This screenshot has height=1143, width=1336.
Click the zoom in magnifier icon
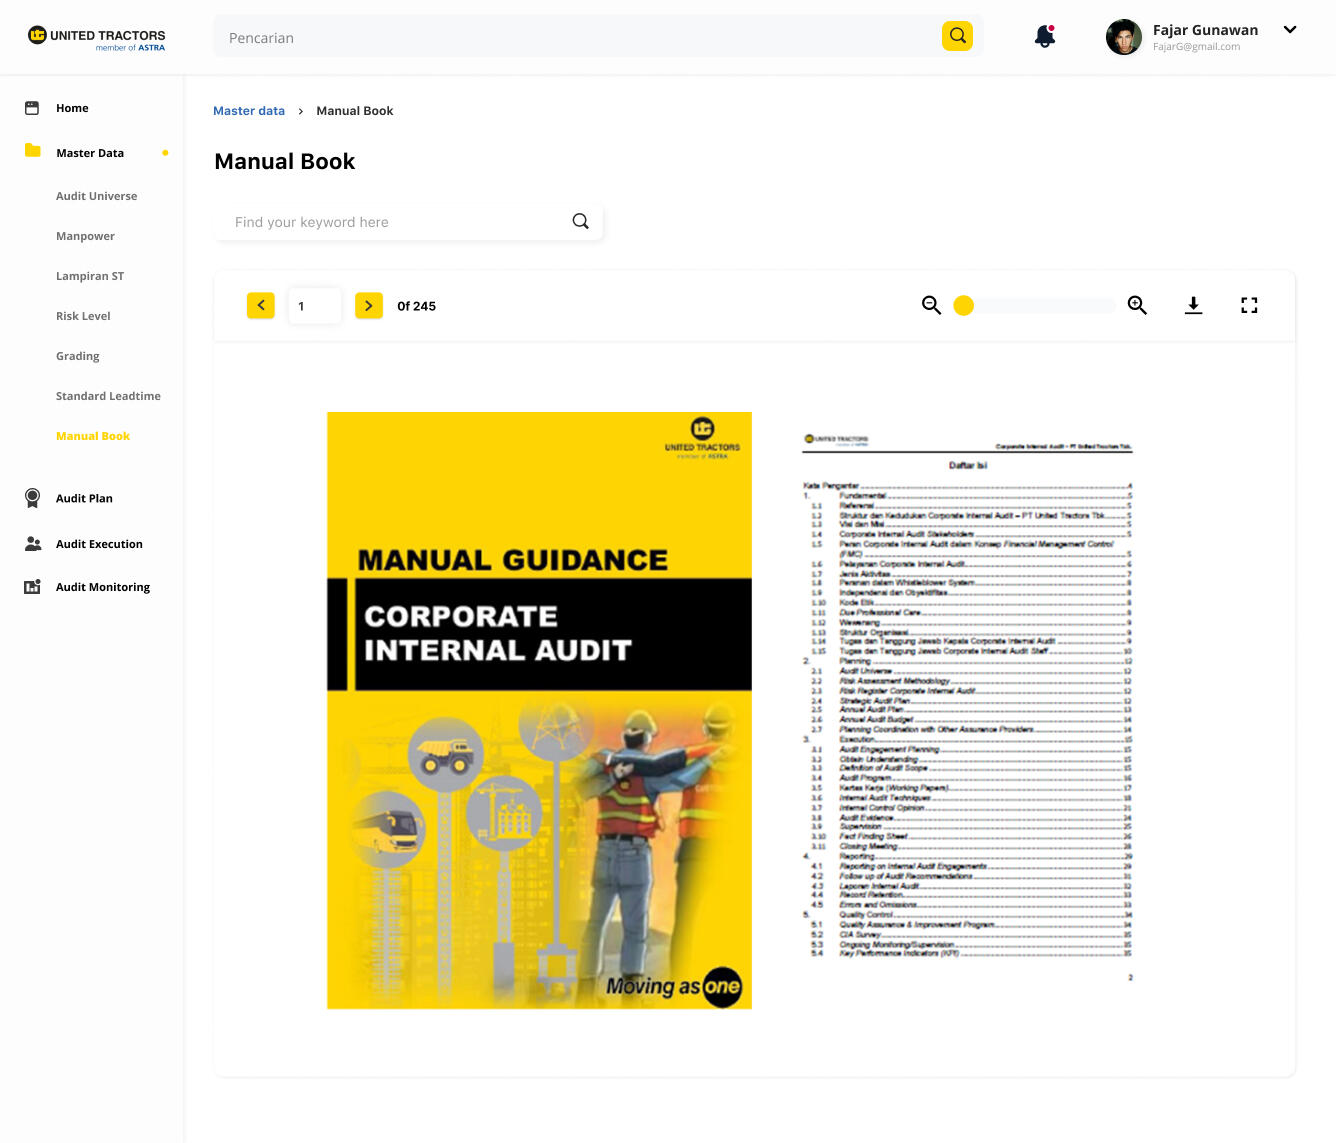1137,306
